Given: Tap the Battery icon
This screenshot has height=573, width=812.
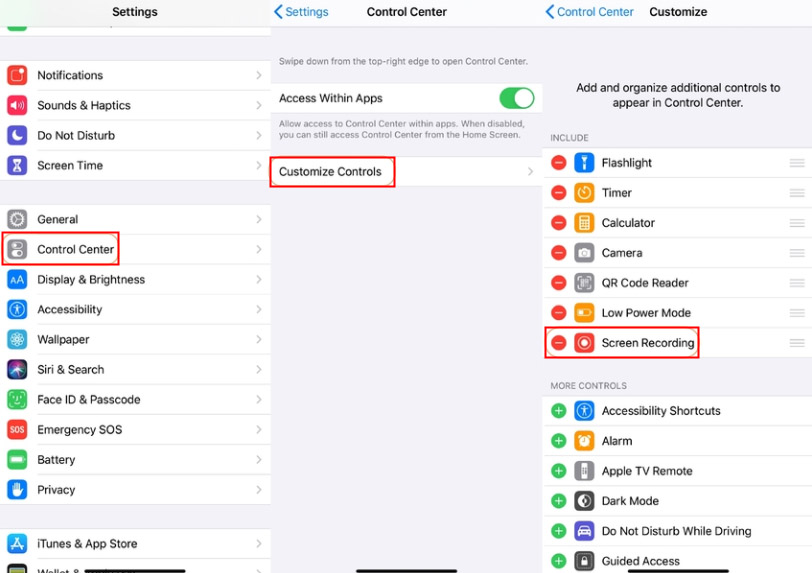Looking at the screenshot, I should tap(17, 460).
